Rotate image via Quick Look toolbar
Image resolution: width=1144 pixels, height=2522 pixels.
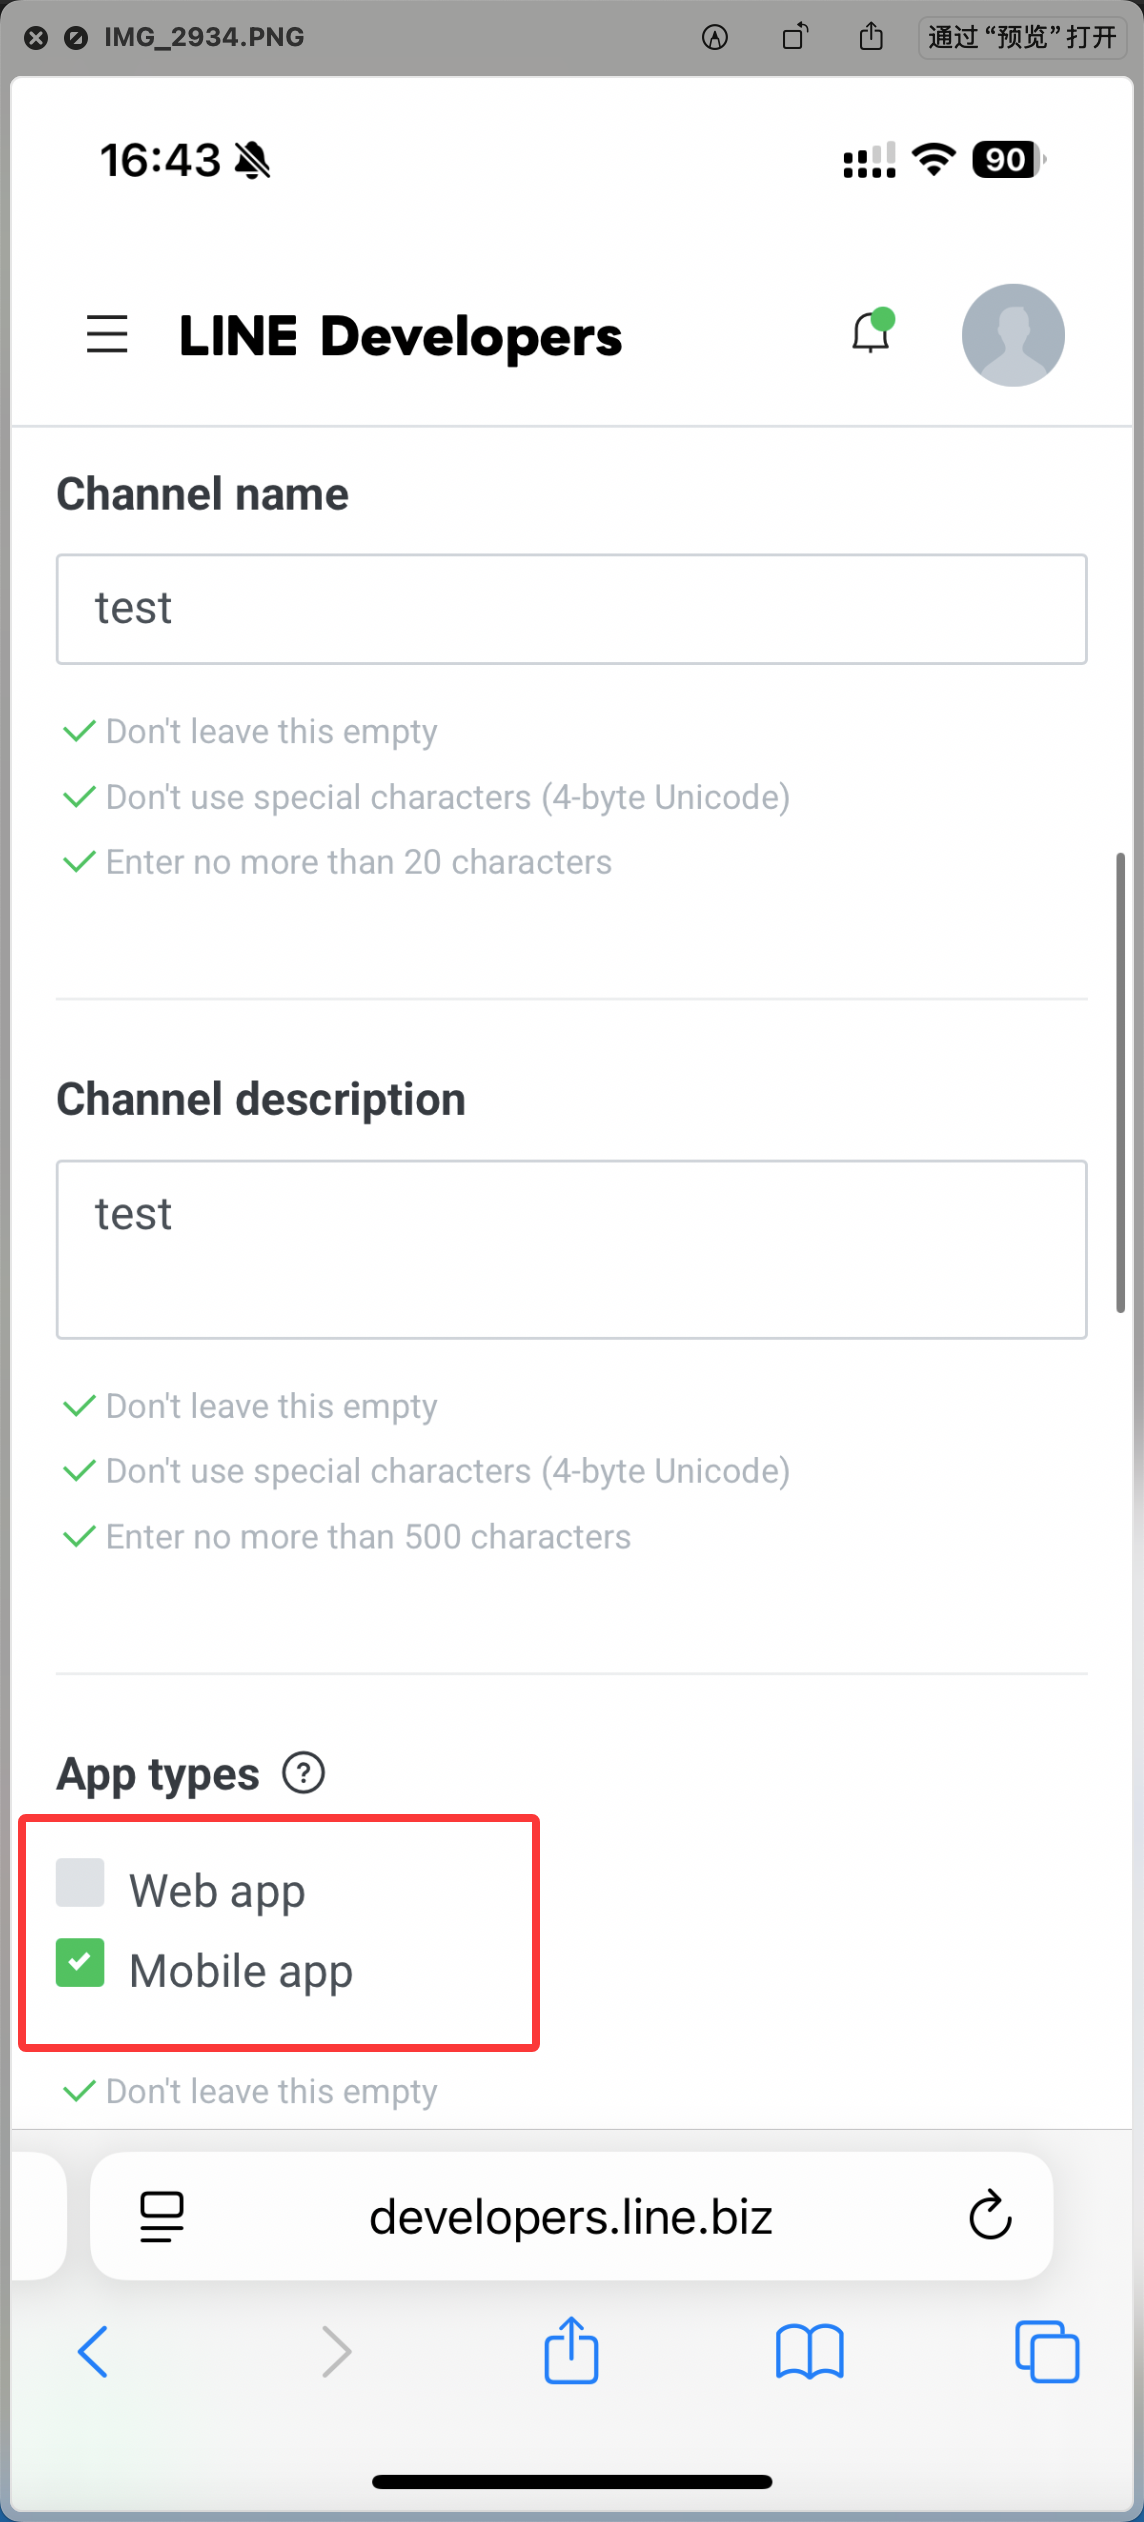pyautogui.click(x=795, y=38)
